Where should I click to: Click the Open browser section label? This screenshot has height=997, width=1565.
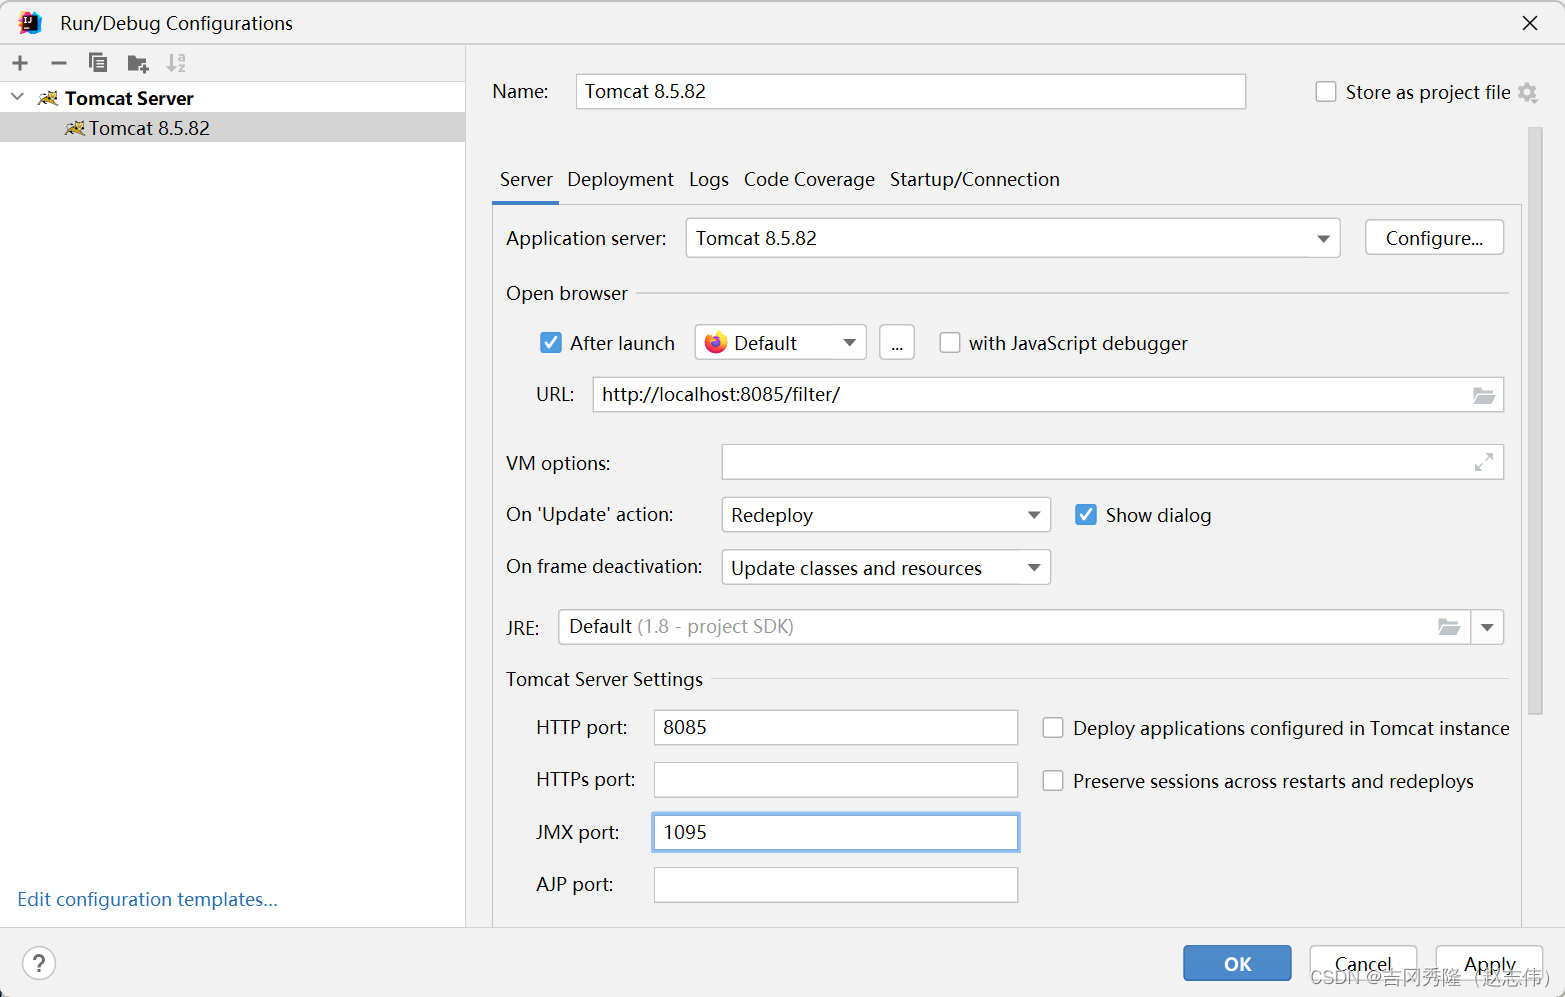tap(567, 293)
